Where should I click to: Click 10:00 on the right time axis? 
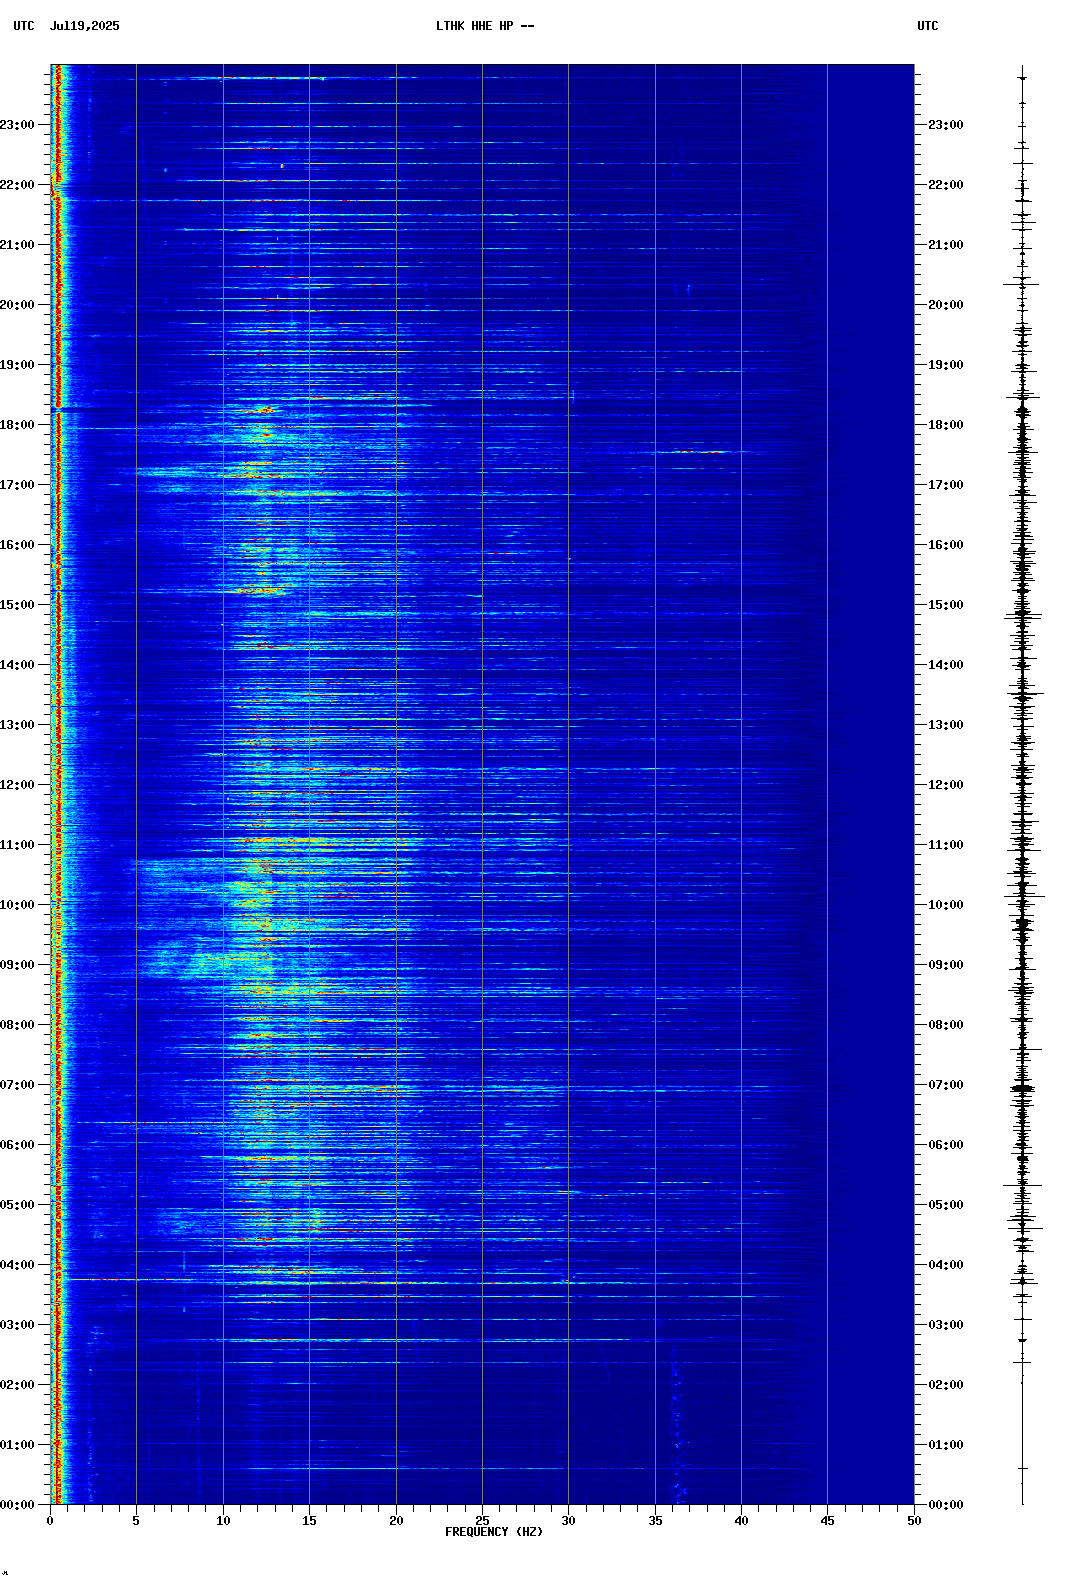(x=946, y=905)
